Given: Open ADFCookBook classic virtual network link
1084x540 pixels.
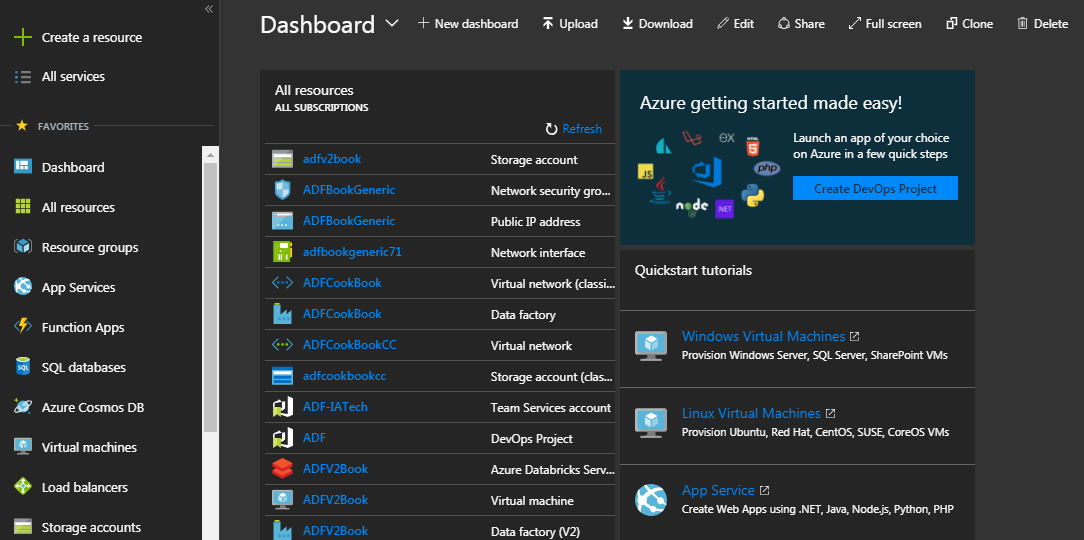Looking at the screenshot, I should [342, 283].
